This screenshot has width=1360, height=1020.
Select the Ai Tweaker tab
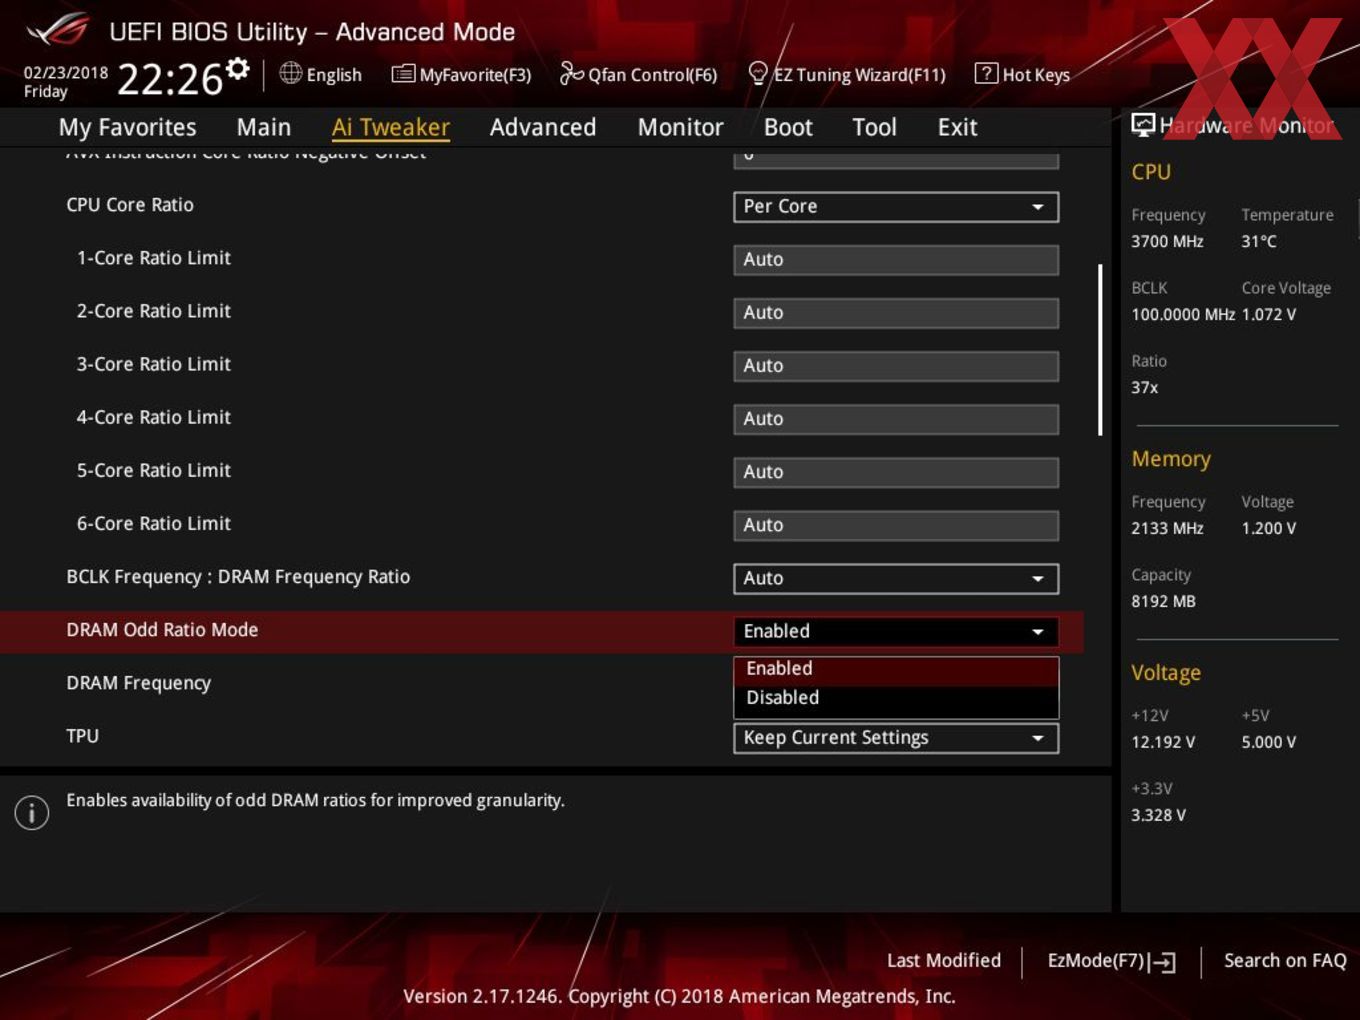click(x=391, y=127)
